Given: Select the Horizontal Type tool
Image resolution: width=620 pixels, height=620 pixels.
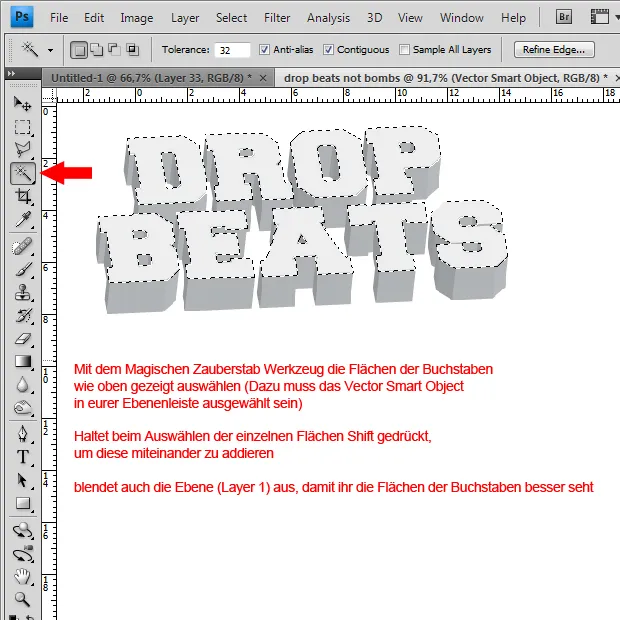Looking at the screenshot, I should [22, 457].
